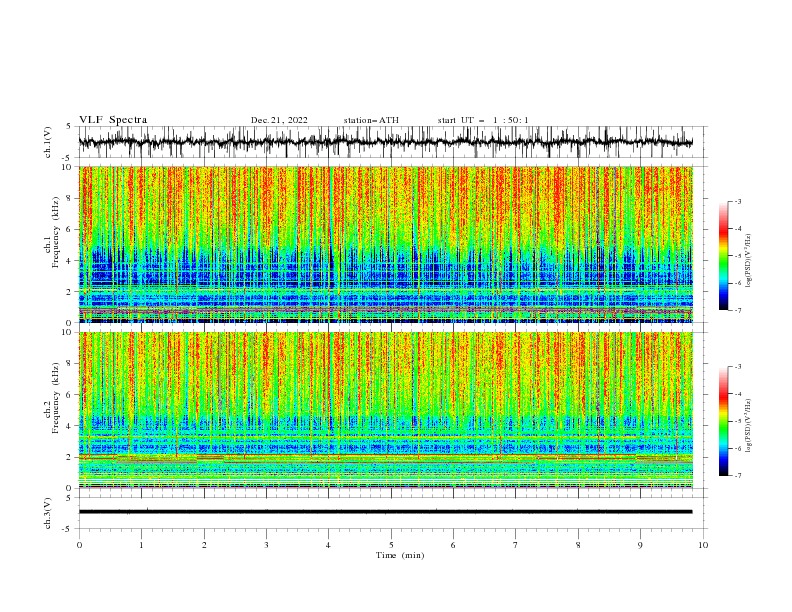Click the time axis tick "2"

coord(204,545)
